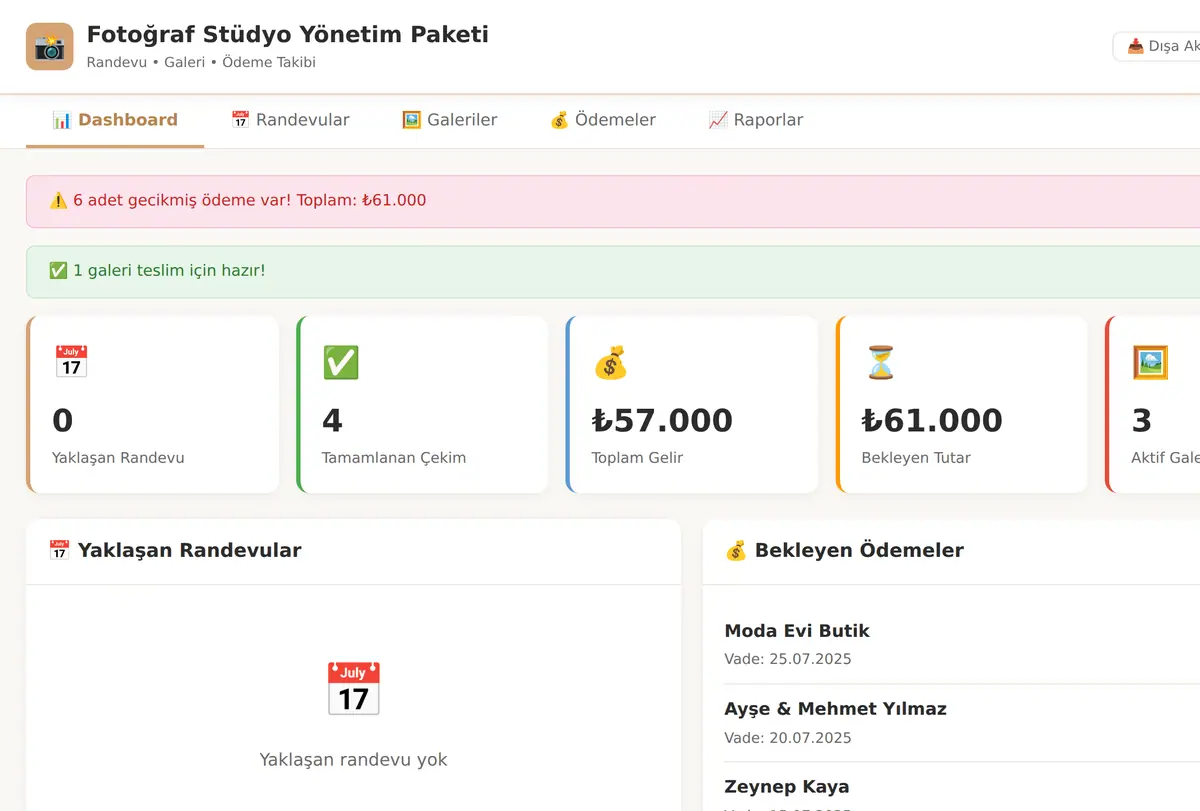This screenshot has width=1200, height=811.
Task: Click the 'Randevu • Galeri • Ödeme Takibi' subtitle
Action: pos(201,62)
